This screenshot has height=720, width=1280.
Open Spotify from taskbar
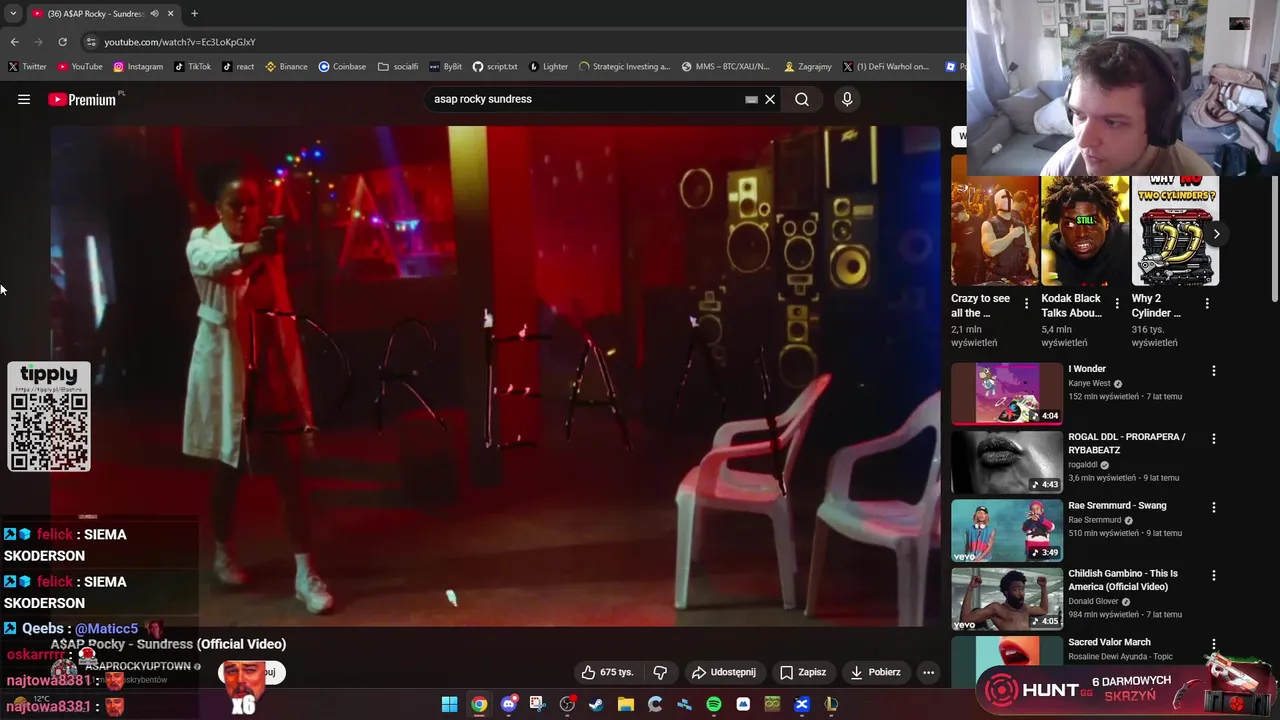click(x=713, y=705)
